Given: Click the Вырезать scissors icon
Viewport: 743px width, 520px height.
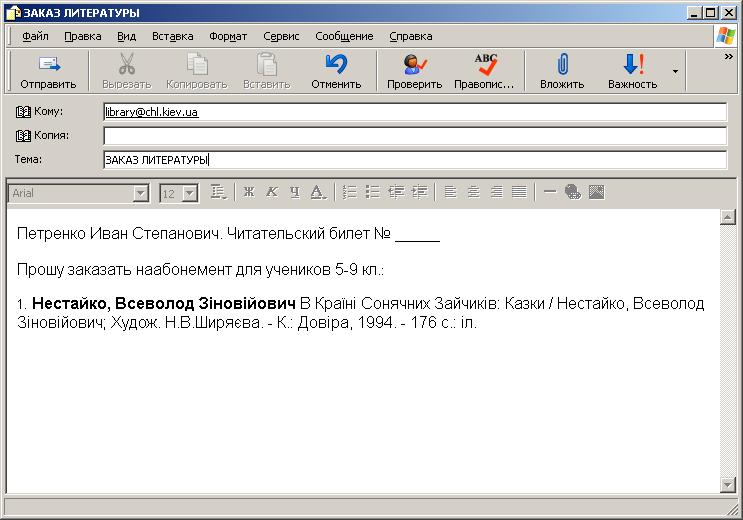Looking at the screenshot, I should click(x=127, y=64).
